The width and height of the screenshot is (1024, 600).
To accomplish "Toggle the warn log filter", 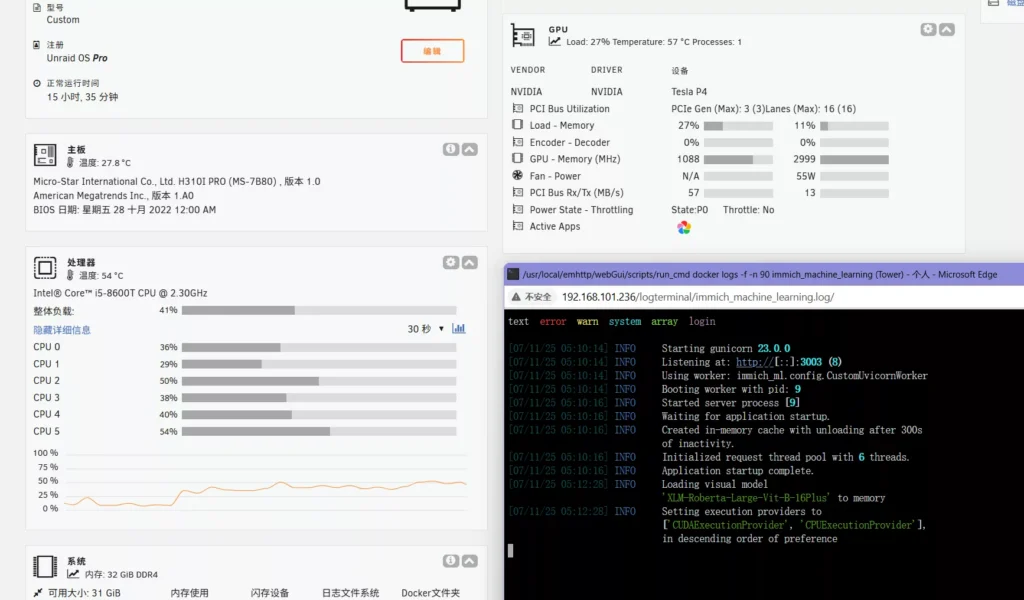I will point(588,322).
